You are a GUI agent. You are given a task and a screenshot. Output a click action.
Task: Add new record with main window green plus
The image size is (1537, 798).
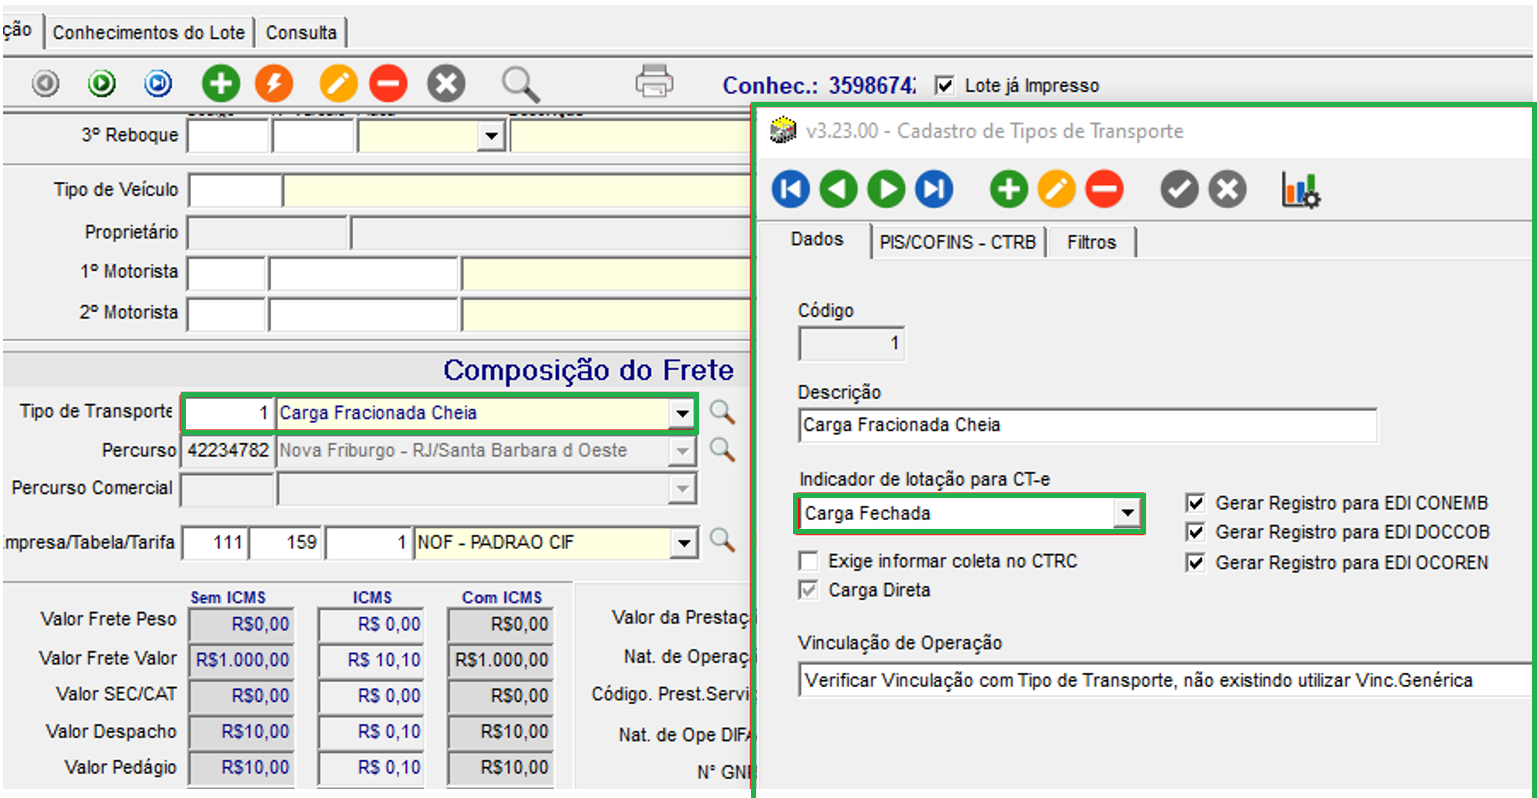tap(221, 84)
